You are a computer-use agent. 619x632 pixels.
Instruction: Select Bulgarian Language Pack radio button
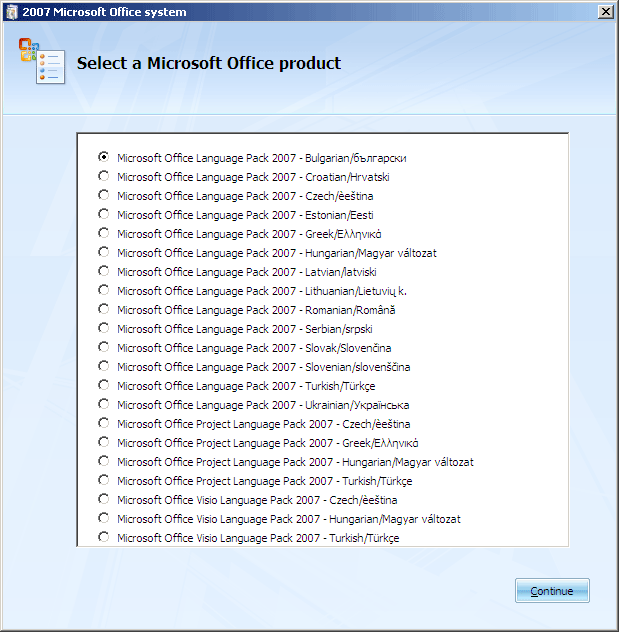(x=104, y=157)
